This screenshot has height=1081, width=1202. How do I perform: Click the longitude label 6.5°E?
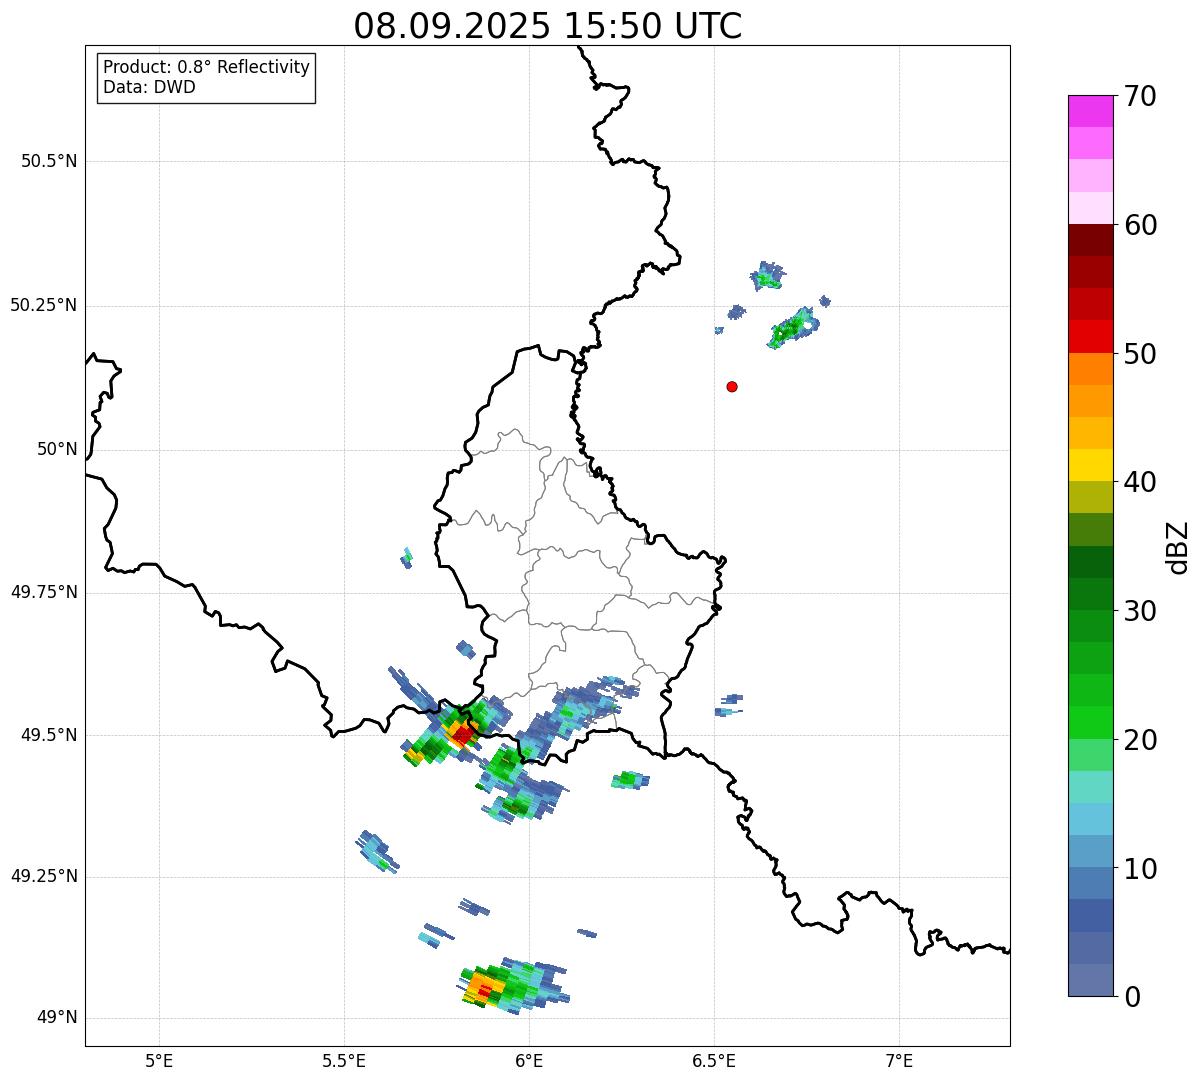714,1060
